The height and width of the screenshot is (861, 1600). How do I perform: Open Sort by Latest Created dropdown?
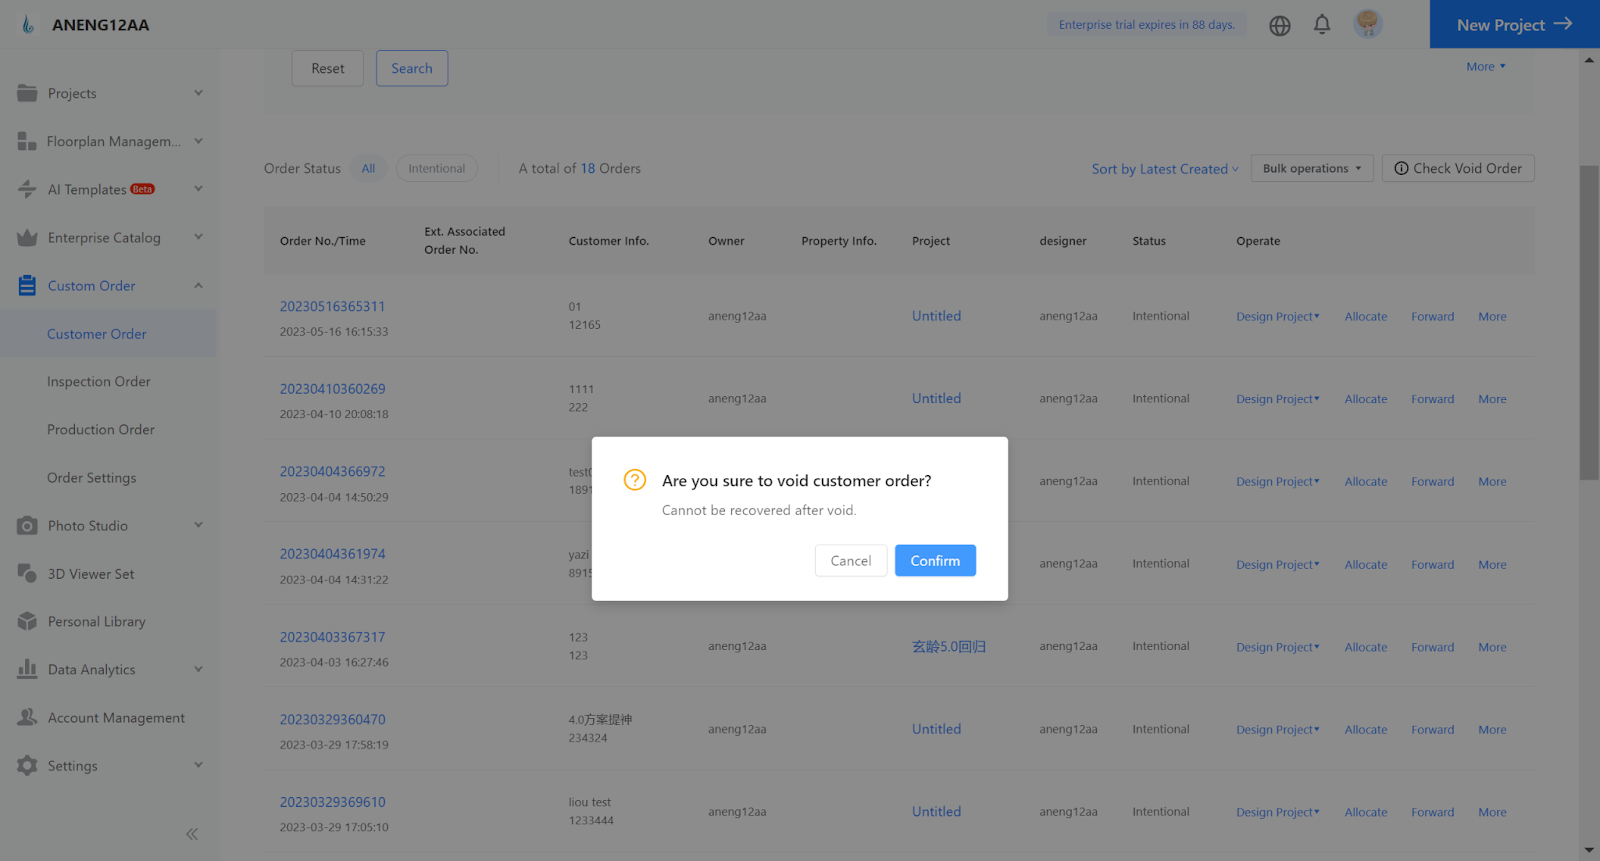point(1165,169)
